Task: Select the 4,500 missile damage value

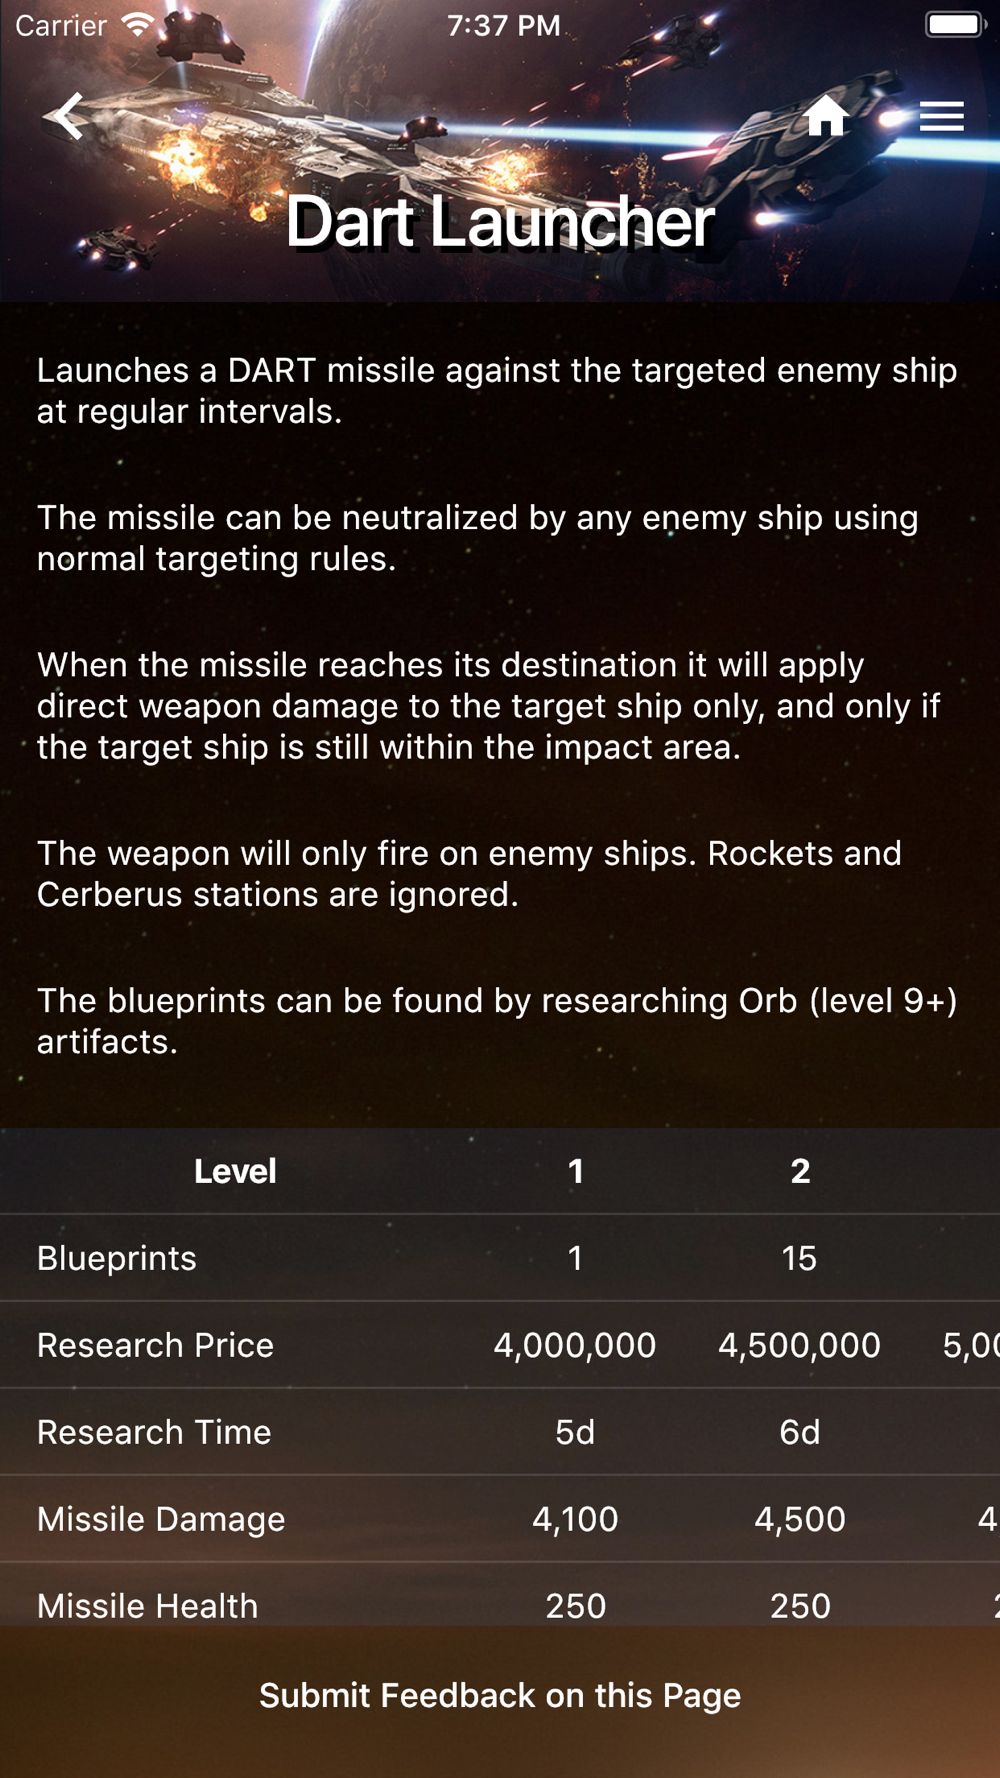Action: (800, 1519)
